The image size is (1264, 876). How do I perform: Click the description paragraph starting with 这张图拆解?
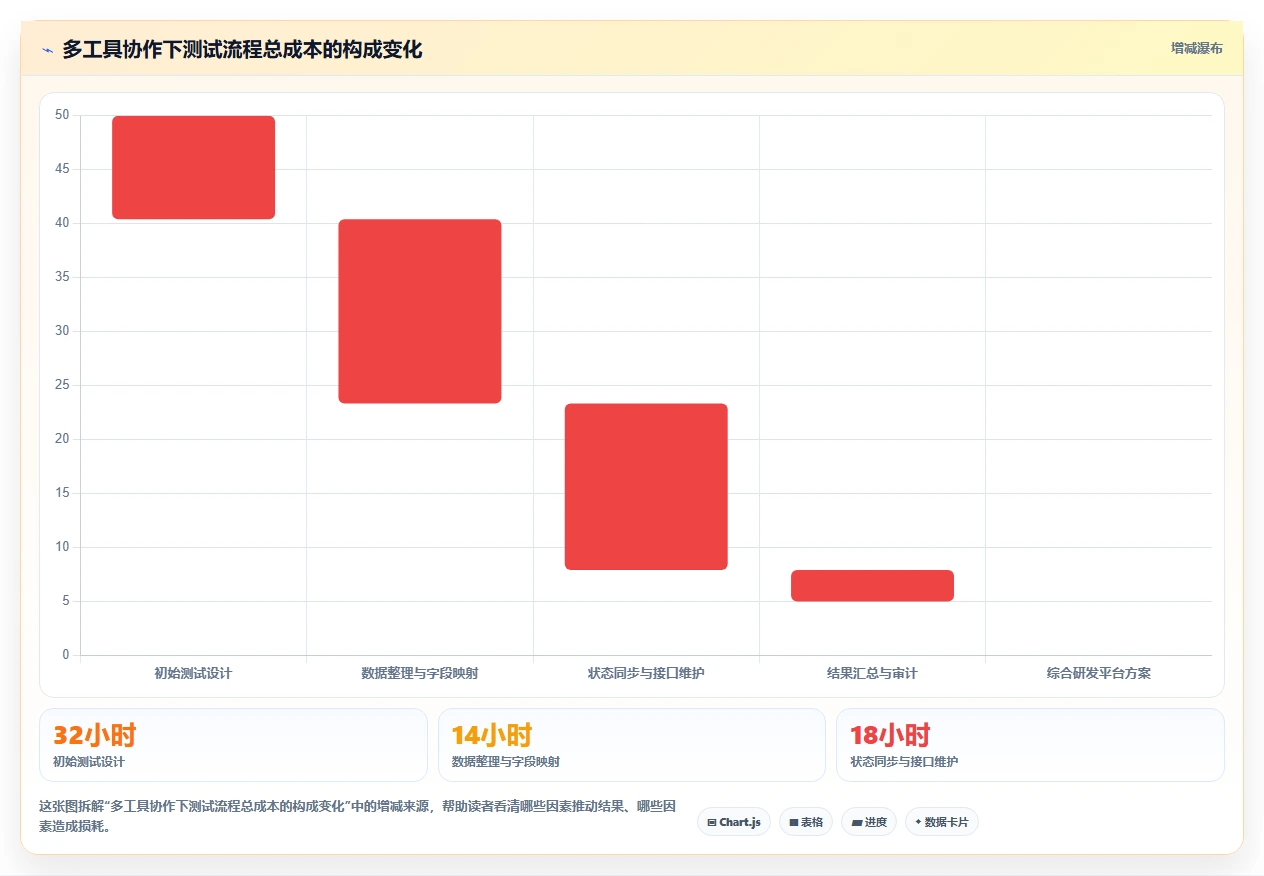(x=358, y=816)
